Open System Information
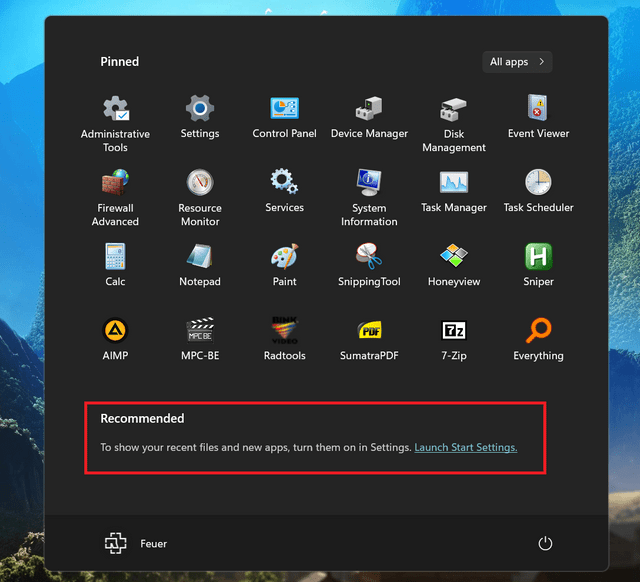Viewport: 640px width, 582px height. click(x=369, y=198)
